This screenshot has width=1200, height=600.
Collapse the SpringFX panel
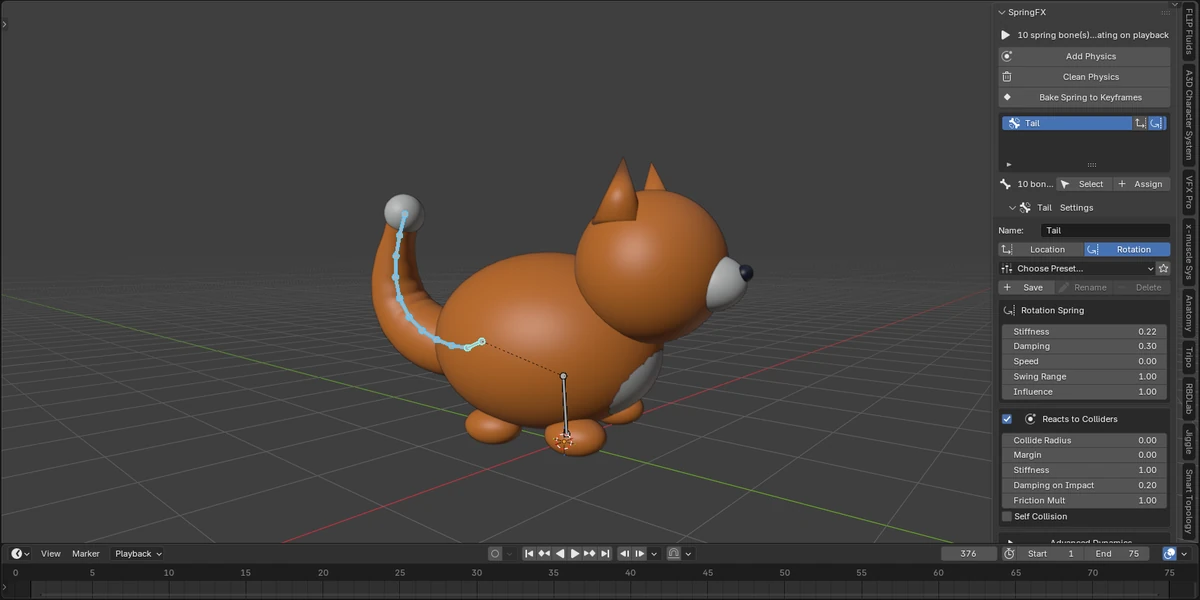pos(1002,12)
